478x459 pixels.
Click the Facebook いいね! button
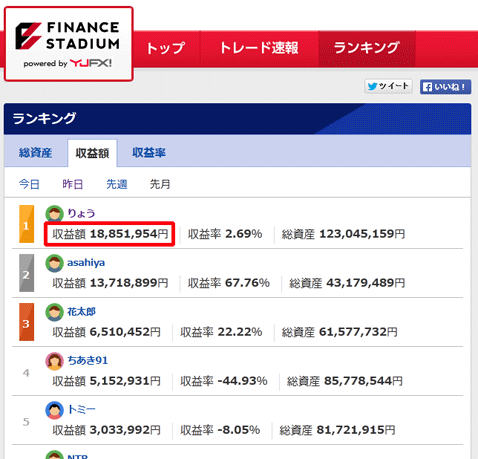[x=445, y=87]
